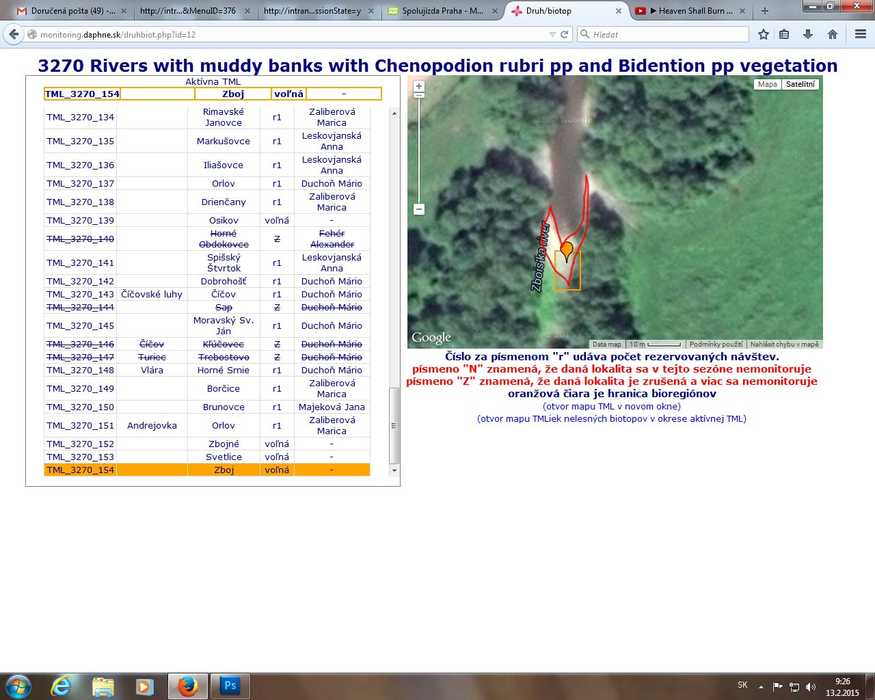Select row TML_3270_150 Brunovce
The height and width of the screenshot is (700, 875).
pyautogui.click(x=206, y=407)
